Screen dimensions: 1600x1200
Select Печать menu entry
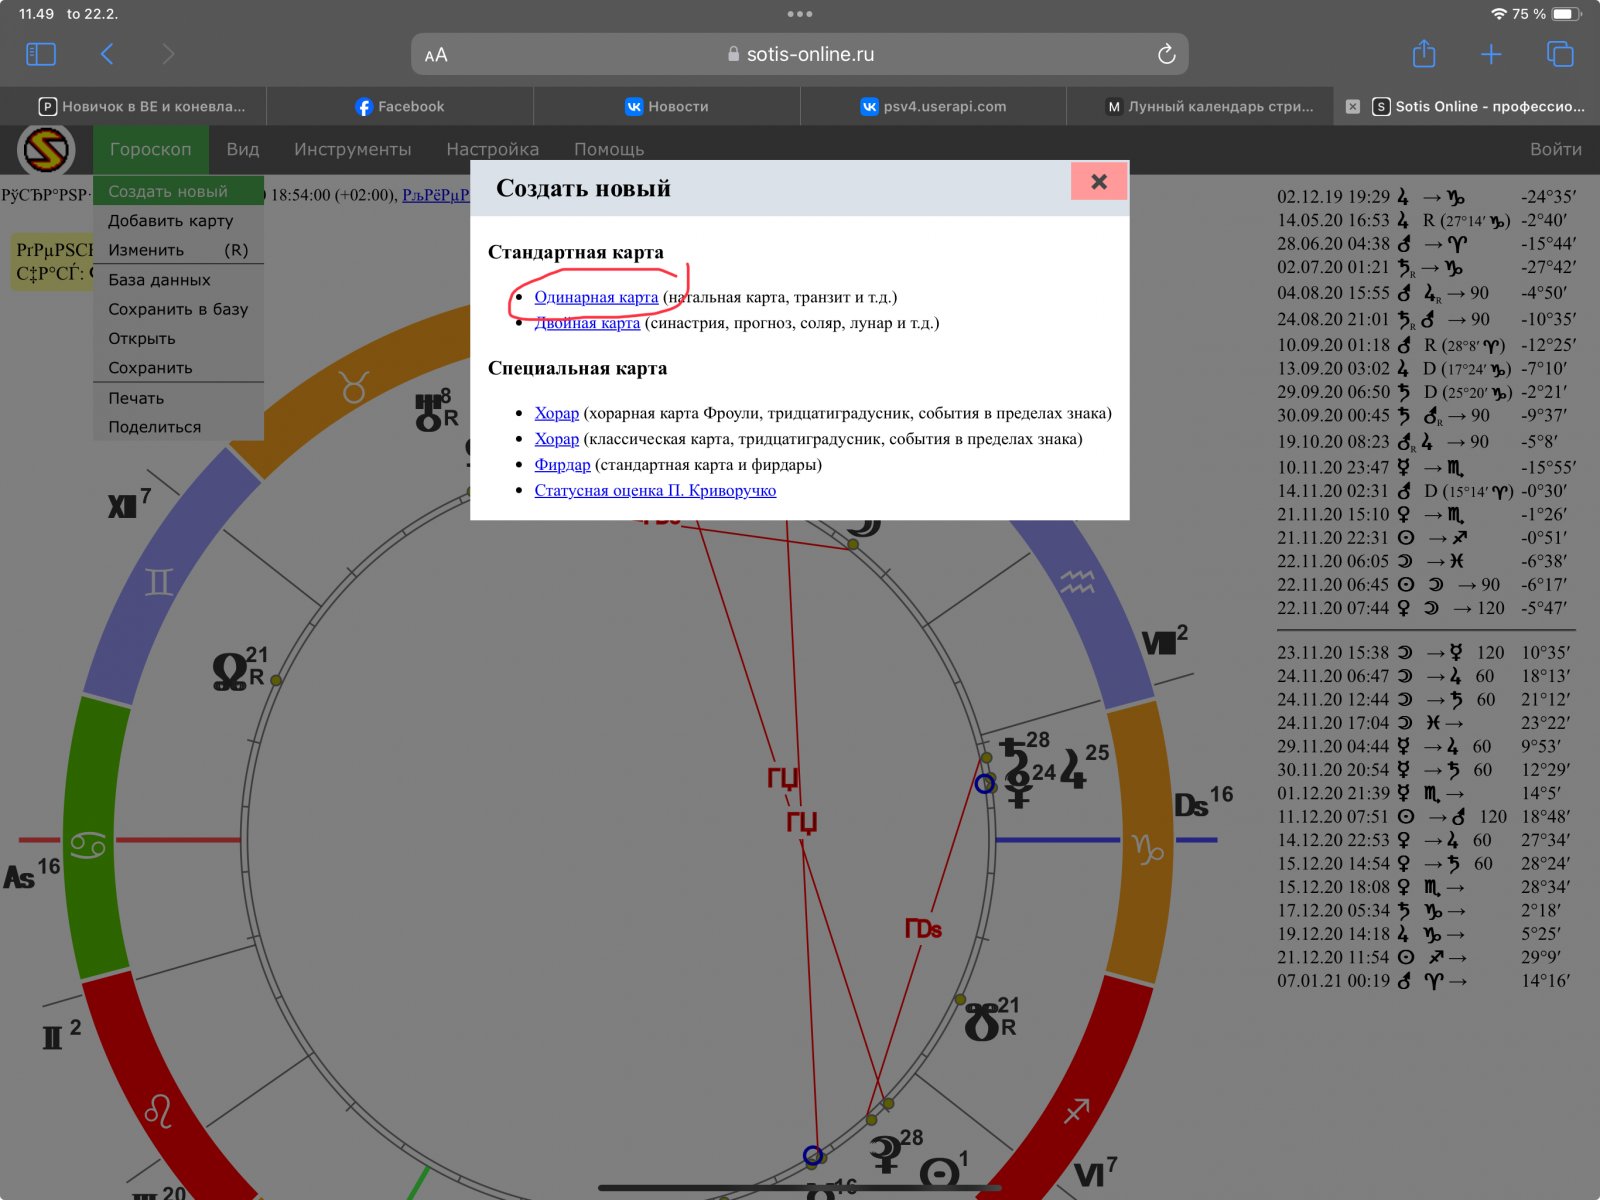[178, 398]
